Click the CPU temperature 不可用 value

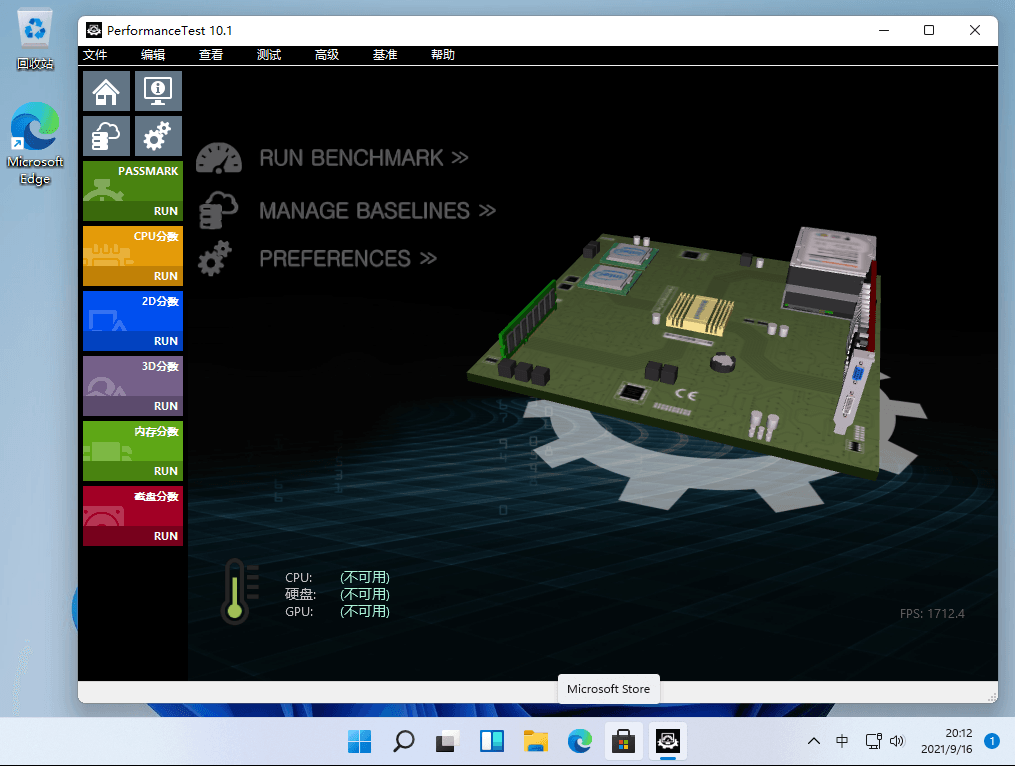point(365,577)
